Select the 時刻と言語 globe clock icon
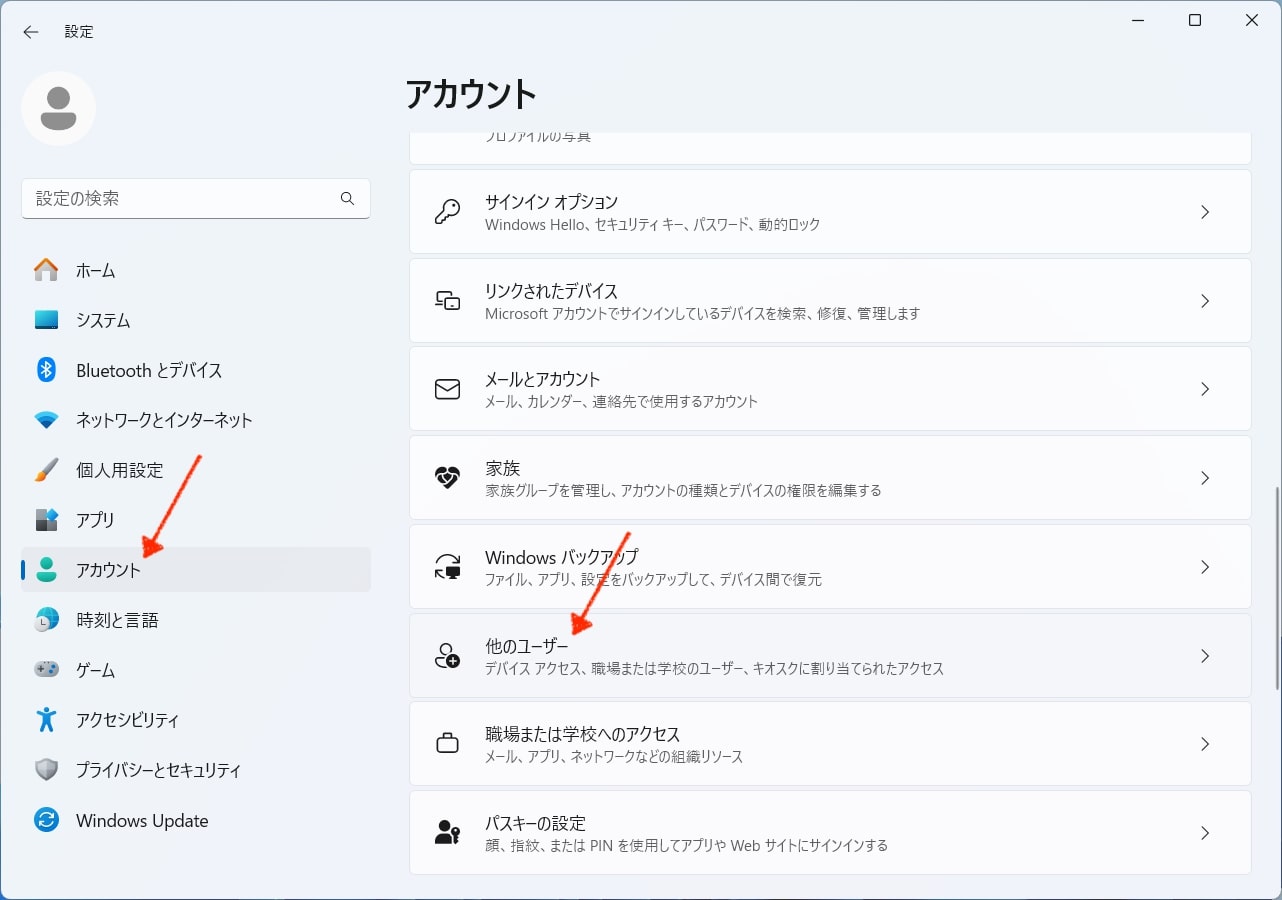 tap(46, 620)
